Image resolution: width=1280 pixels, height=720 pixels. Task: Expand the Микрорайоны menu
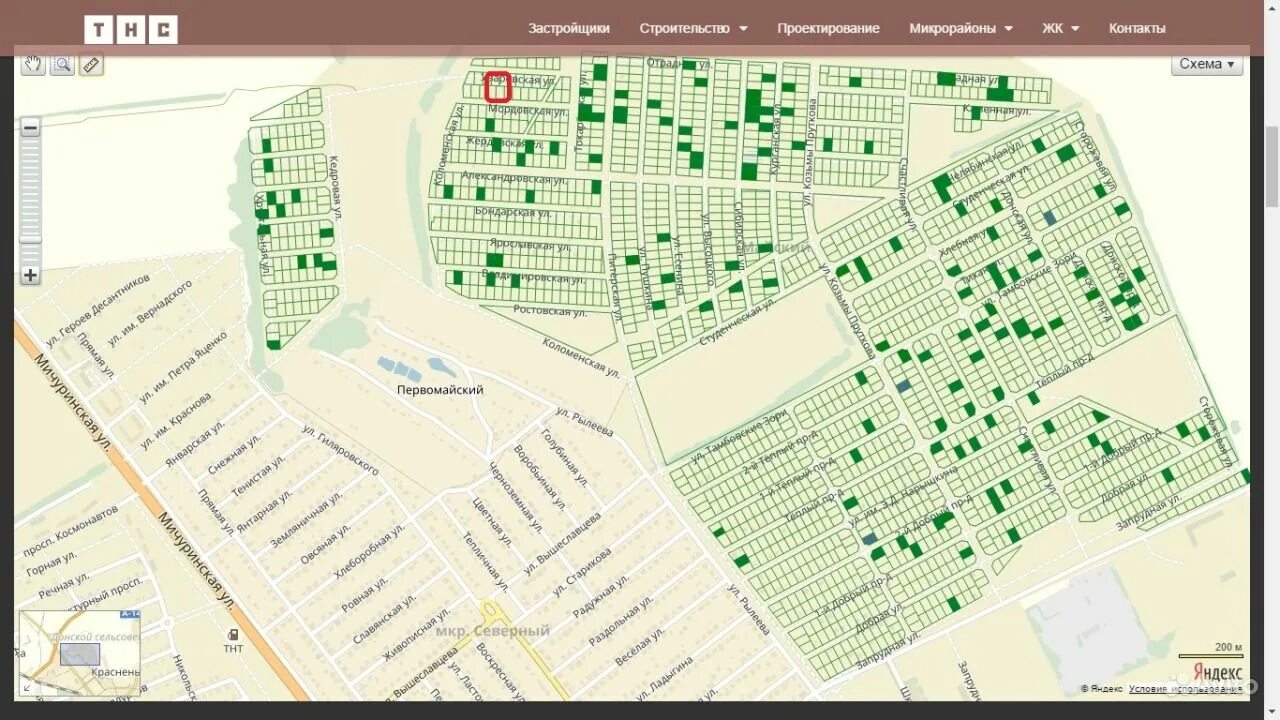[961, 28]
